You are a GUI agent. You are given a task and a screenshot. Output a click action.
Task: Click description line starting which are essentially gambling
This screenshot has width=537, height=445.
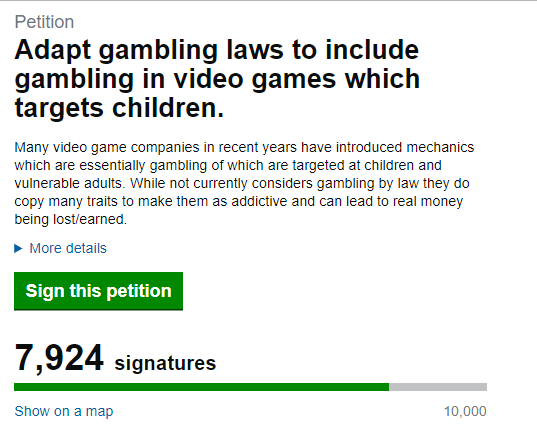coord(228,165)
